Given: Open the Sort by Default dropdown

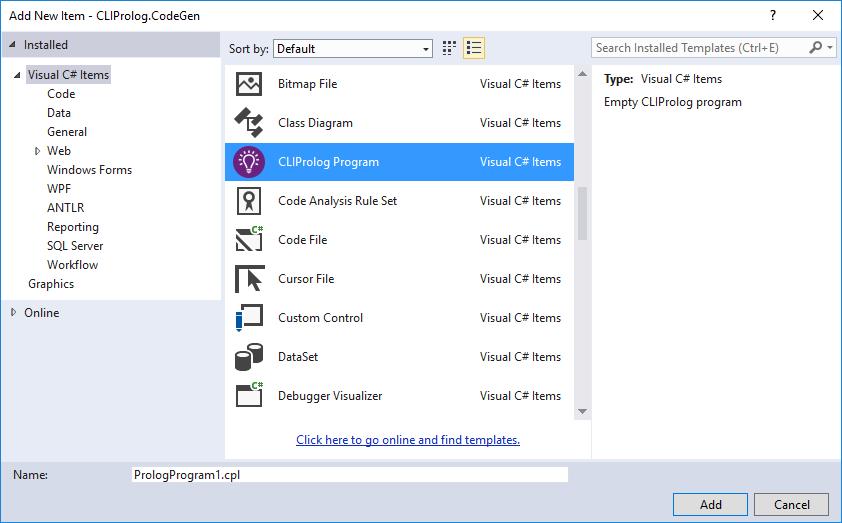Looking at the screenshot, I should (x=353, y=49).
